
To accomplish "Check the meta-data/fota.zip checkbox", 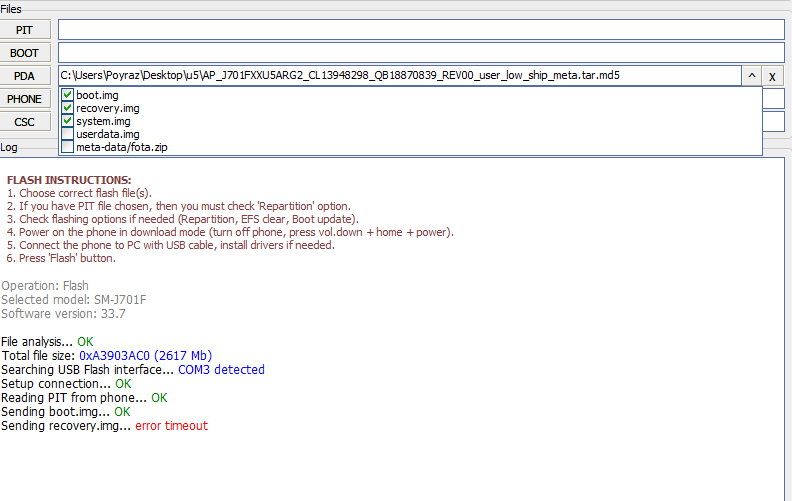I will [67, 147].
